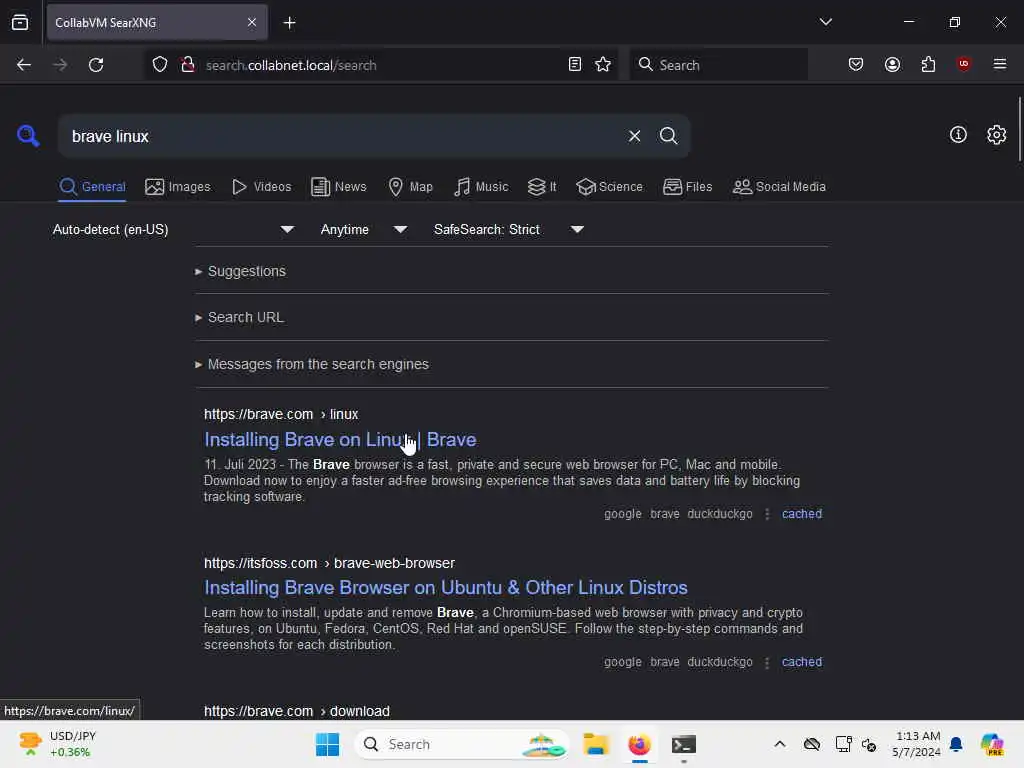
Task: Open the SafeSearch: Strict dropdown
Action: point(509,229)
